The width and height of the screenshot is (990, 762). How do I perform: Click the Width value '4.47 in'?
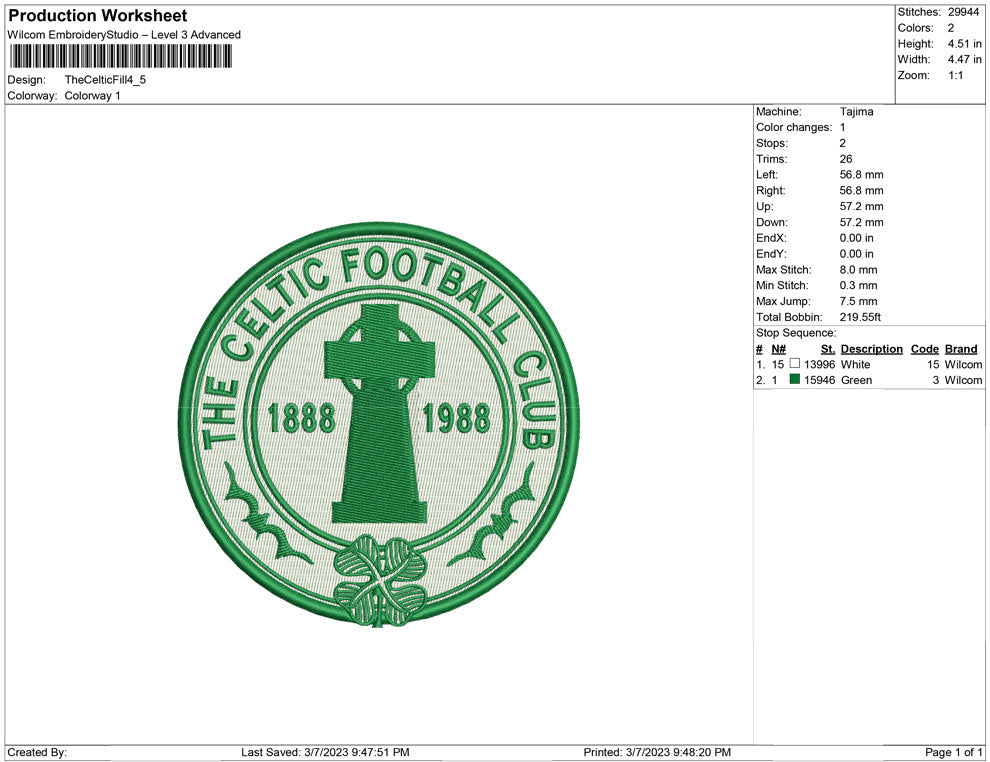[x=965, y=59]
